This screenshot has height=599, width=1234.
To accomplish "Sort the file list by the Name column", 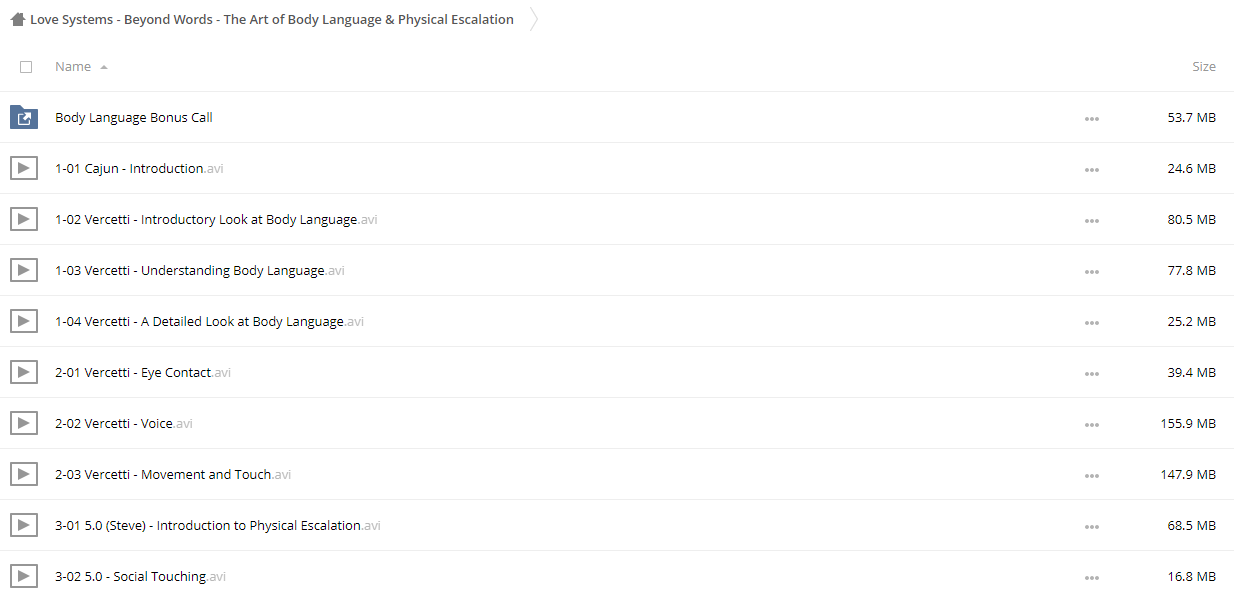I will point(73,67).
